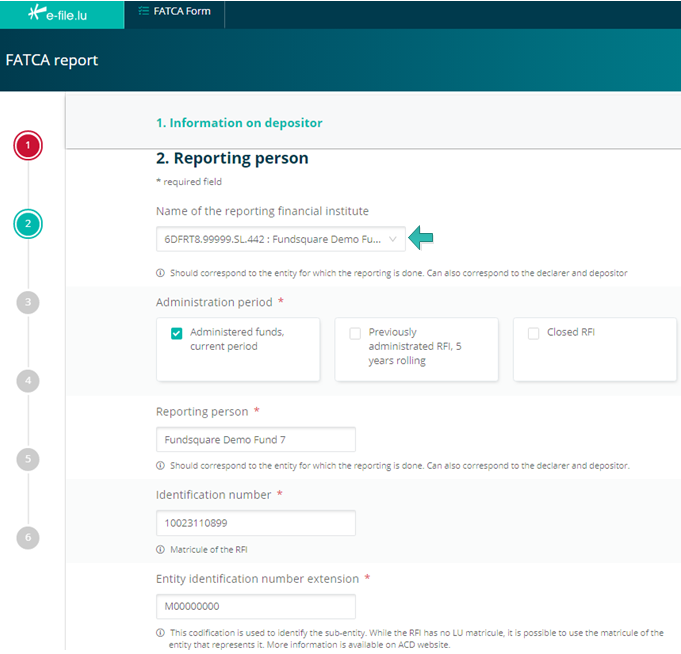Click the Identification number field
The height and width of the screenshot is (654, 681).
click(x=256, y=523)
